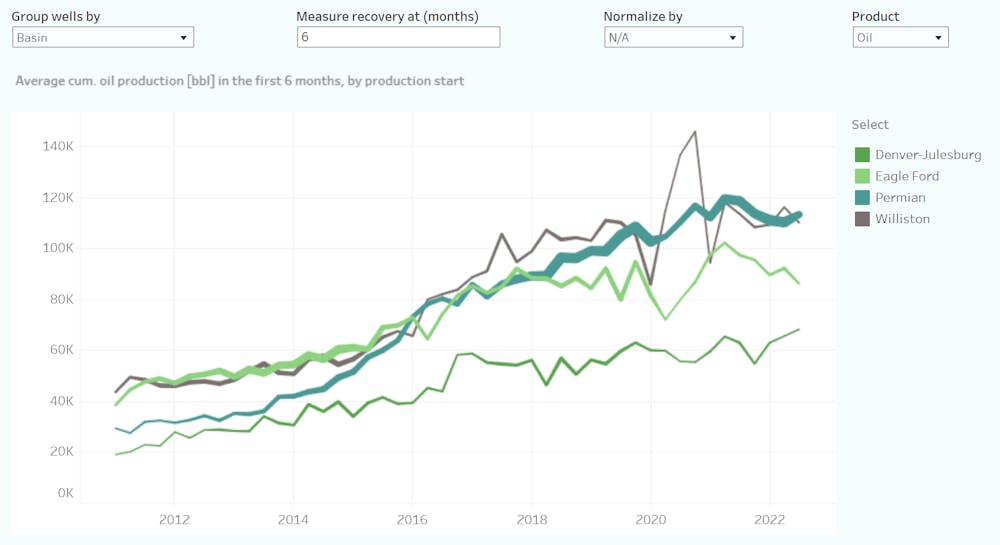Highlight Williston label in legend
Image resolution: width=1000 pixels, height=545 pixels.
click(902, 219)
